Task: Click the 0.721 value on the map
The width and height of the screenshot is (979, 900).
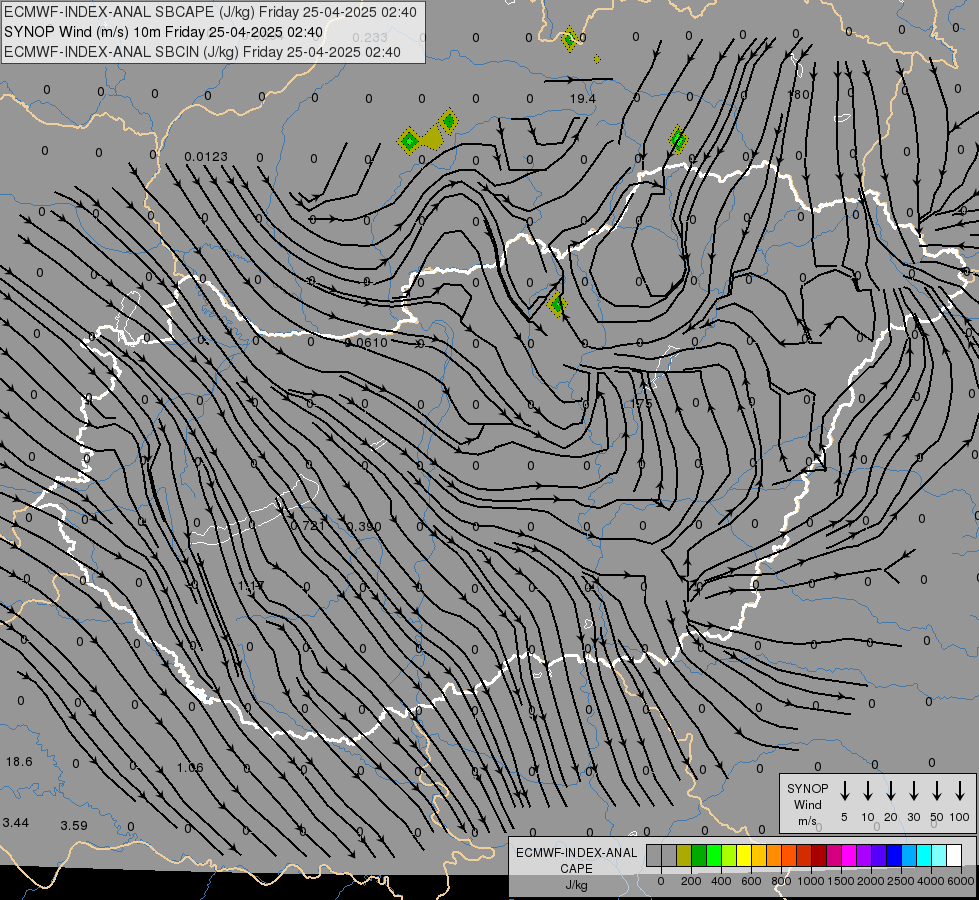Action: (308, 525)
